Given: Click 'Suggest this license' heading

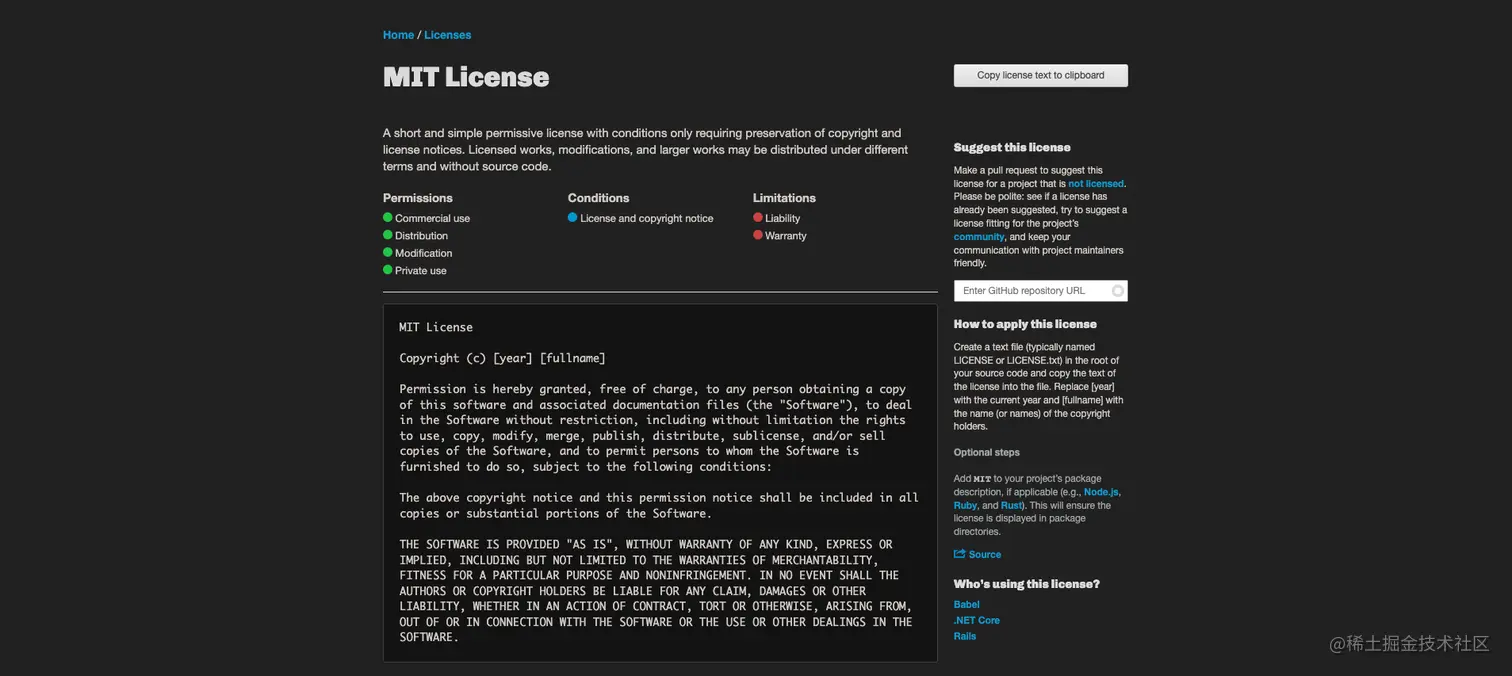Looking at the screenshot, I should pos(1012,147).
